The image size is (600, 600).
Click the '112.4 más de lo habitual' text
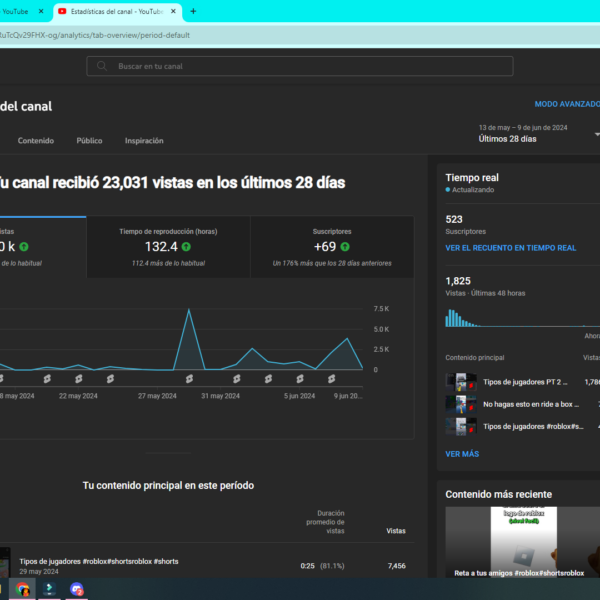[x=168, y=263]
